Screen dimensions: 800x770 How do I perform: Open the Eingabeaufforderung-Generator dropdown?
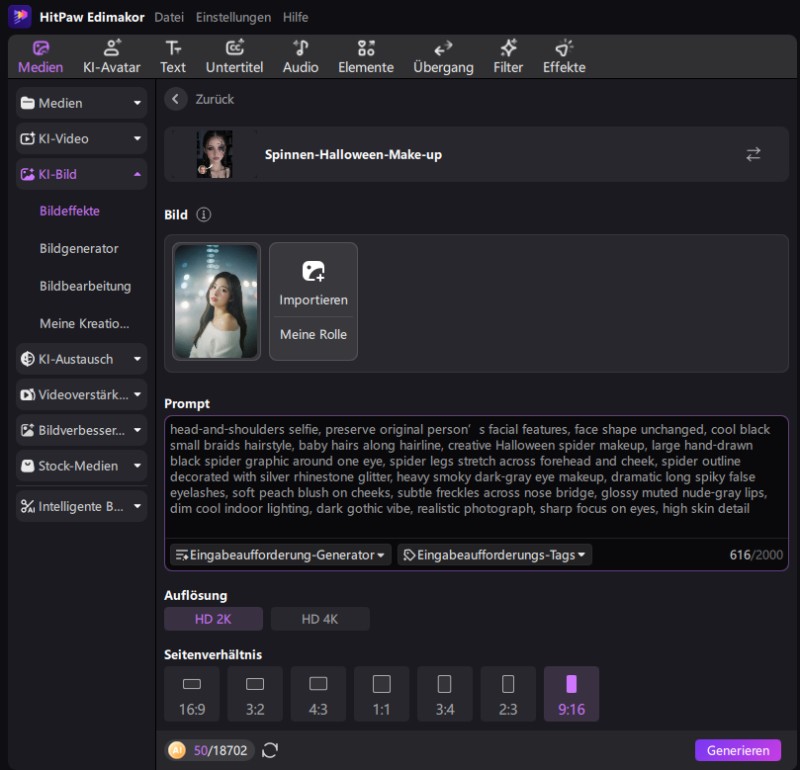[x=281, y=555]
